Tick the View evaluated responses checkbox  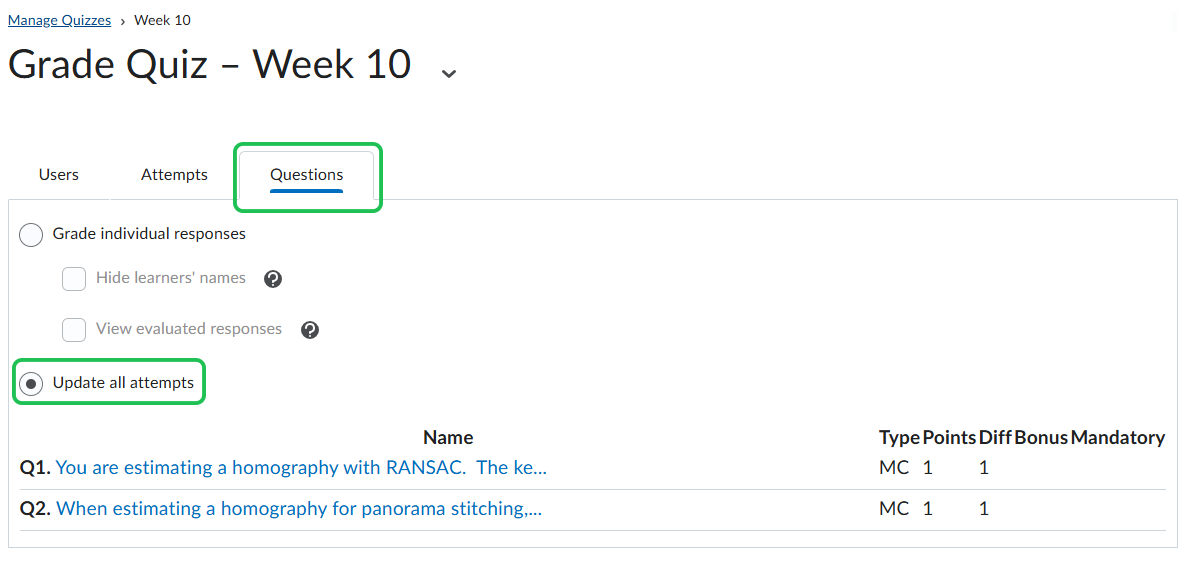point(74,330)
